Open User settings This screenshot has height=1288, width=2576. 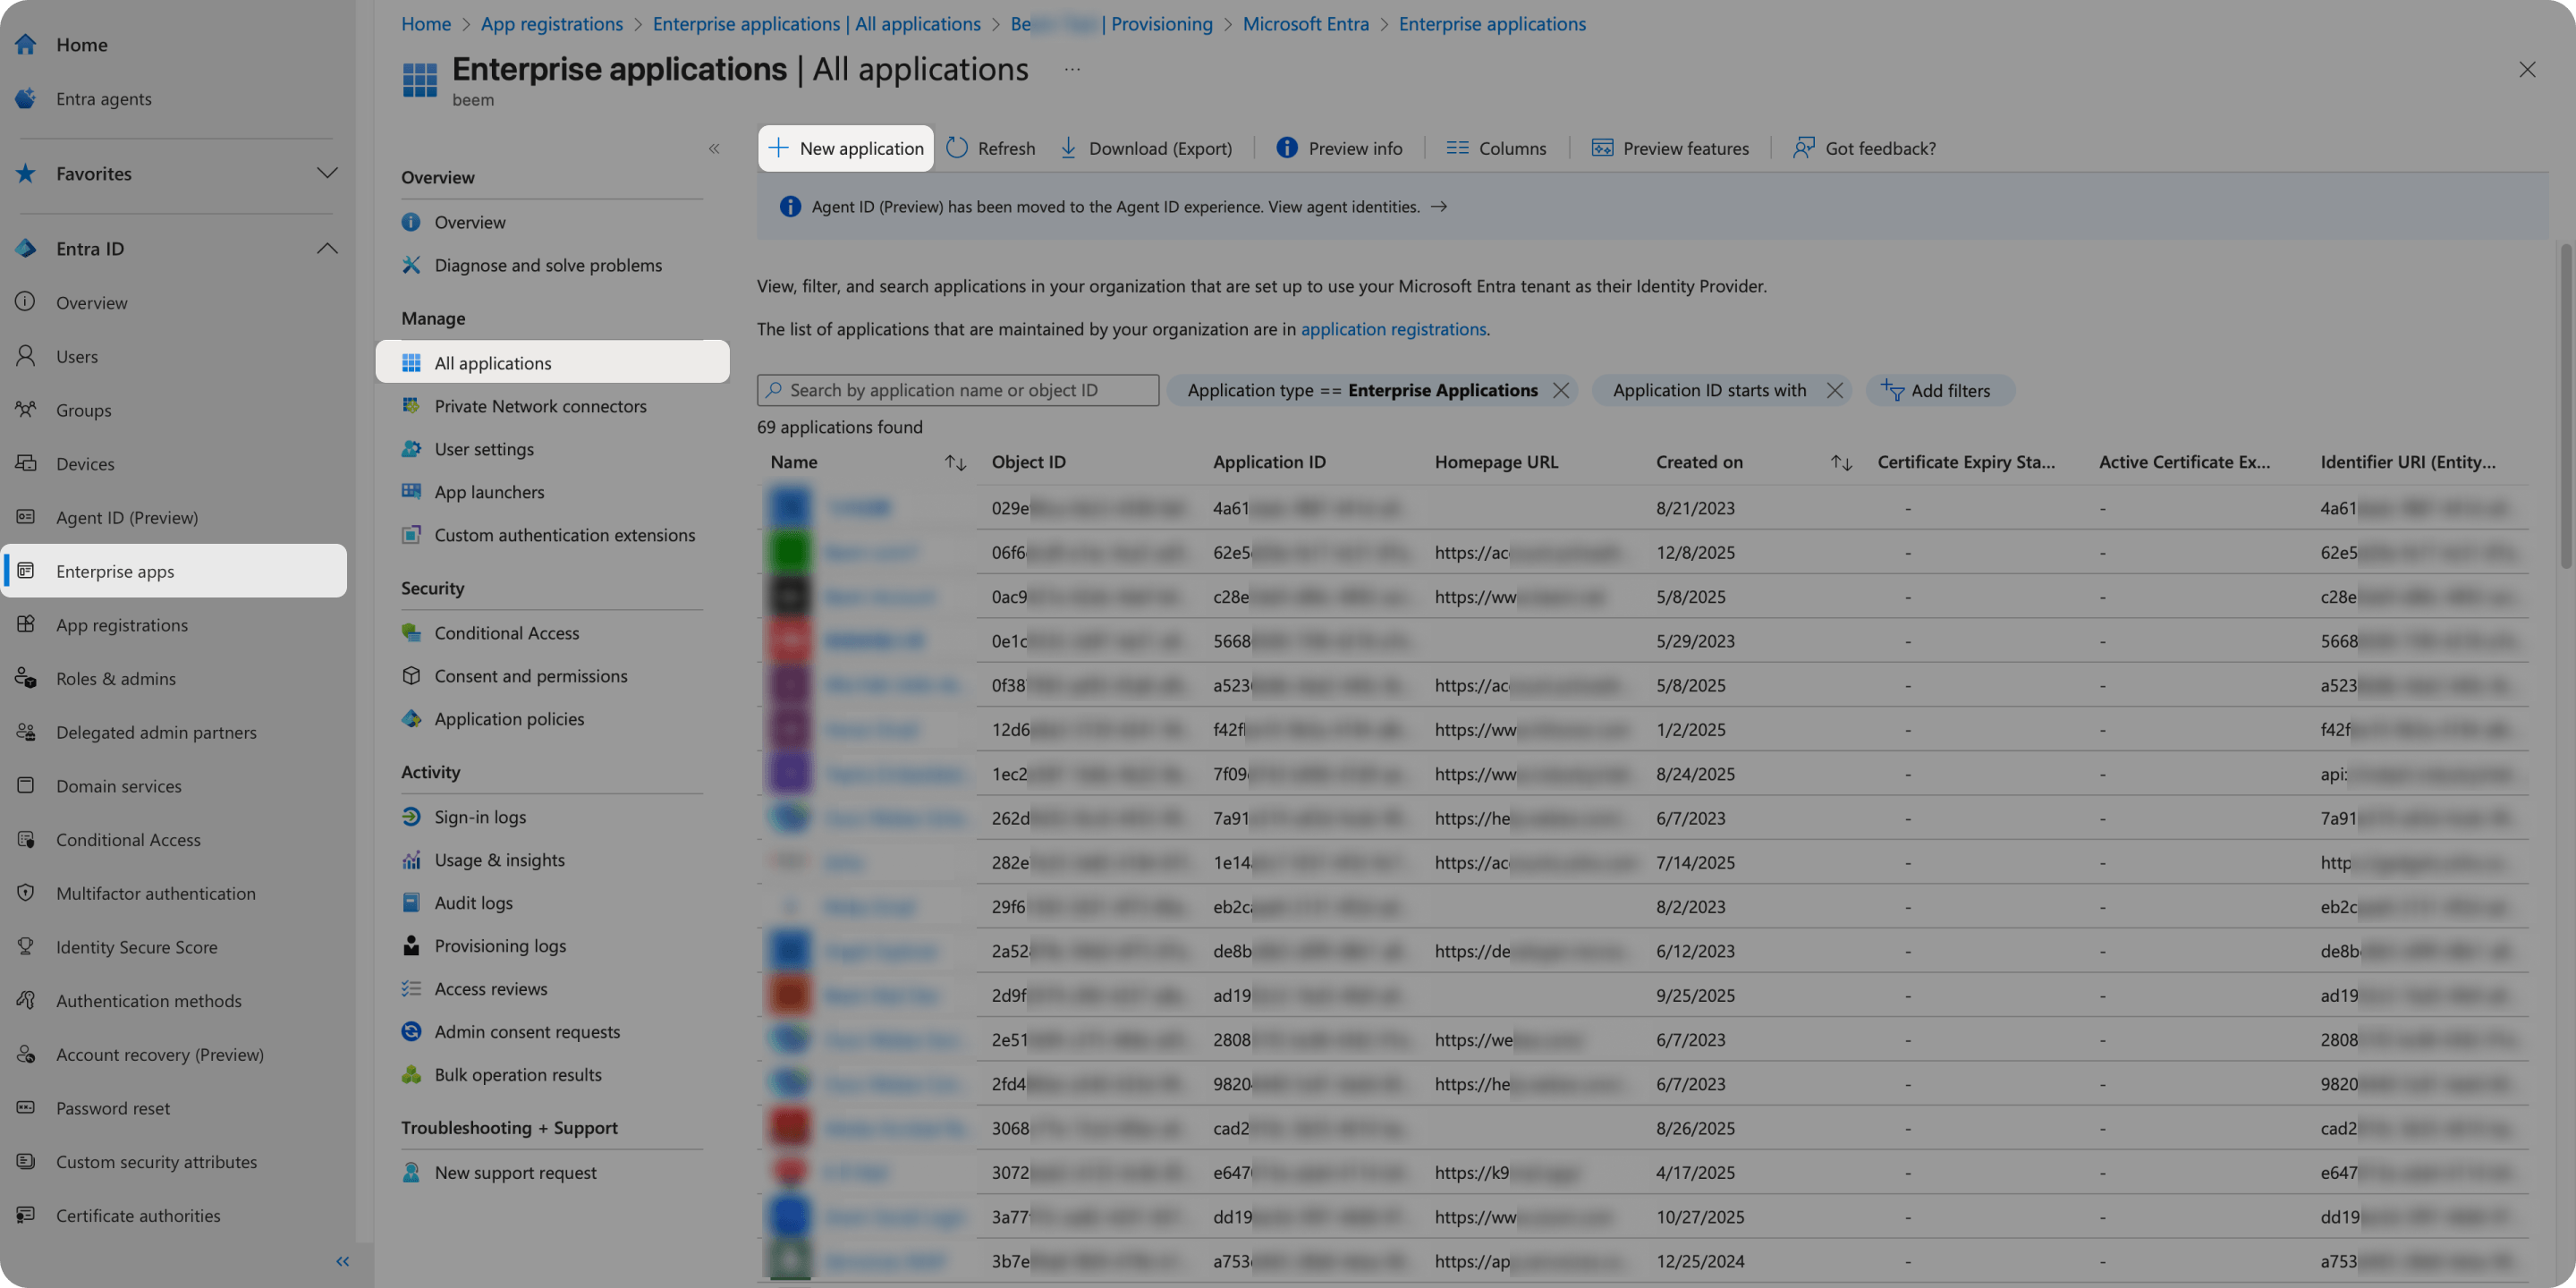point(484,449)
